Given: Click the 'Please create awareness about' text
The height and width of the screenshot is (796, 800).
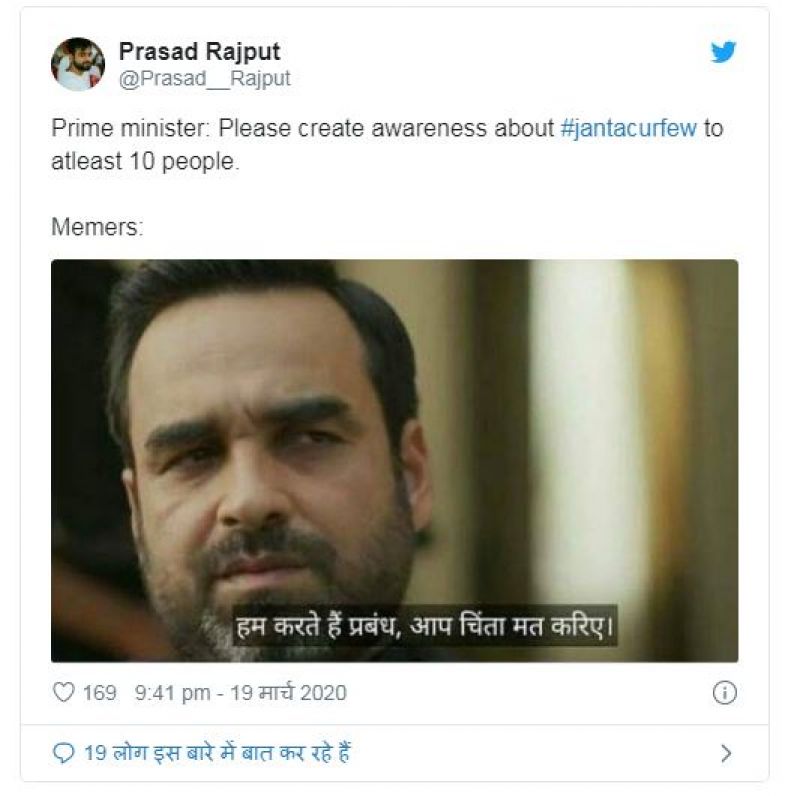Looking at the screenshot, I should point(386,129).
